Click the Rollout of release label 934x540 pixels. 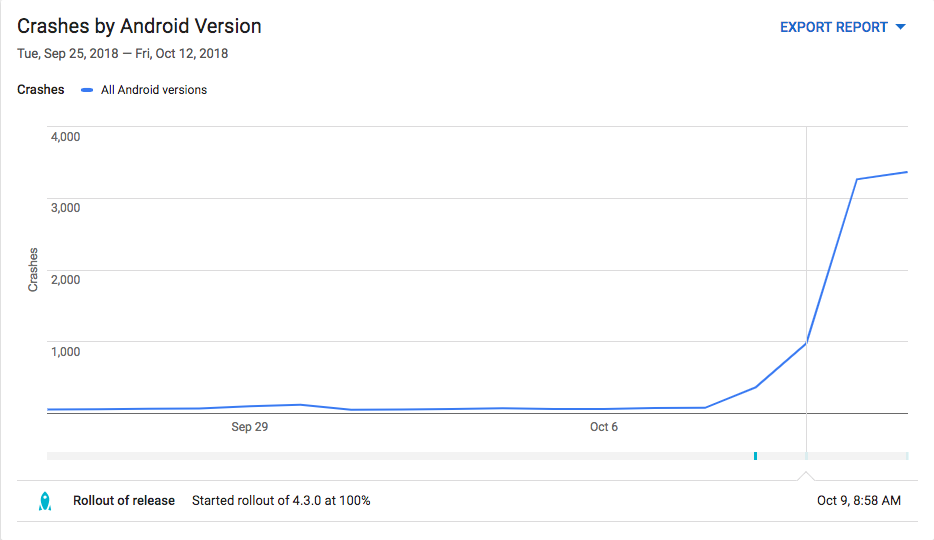coord(124,501)
